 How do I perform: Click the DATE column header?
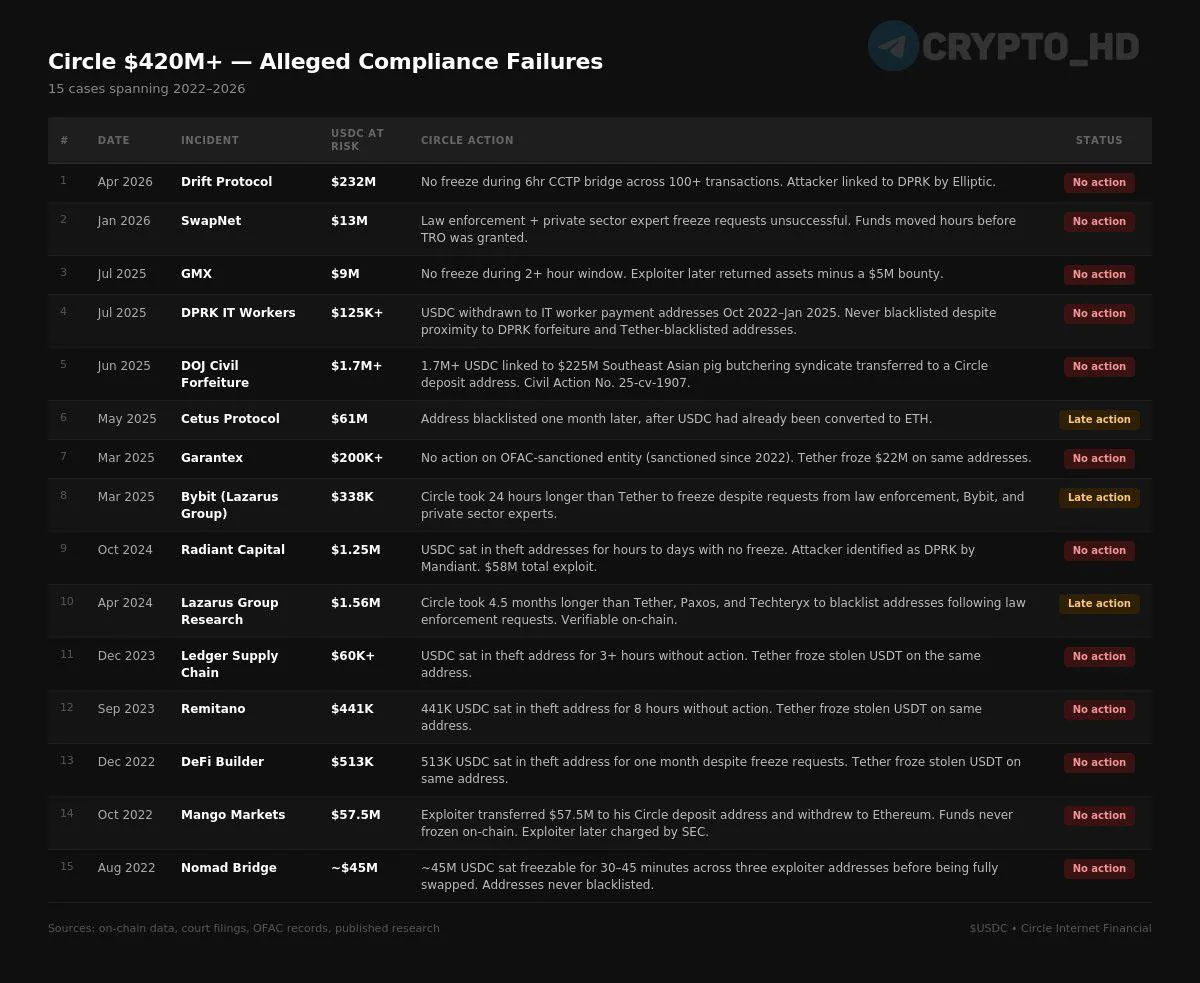[x=113, y=141]
